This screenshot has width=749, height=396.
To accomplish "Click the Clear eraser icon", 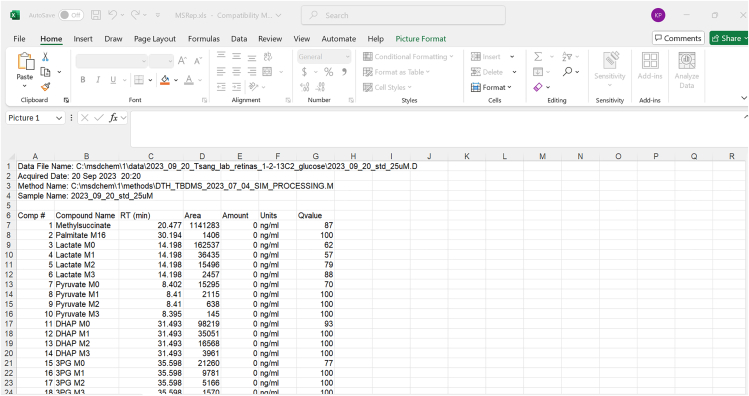I will tap(538, 87).
